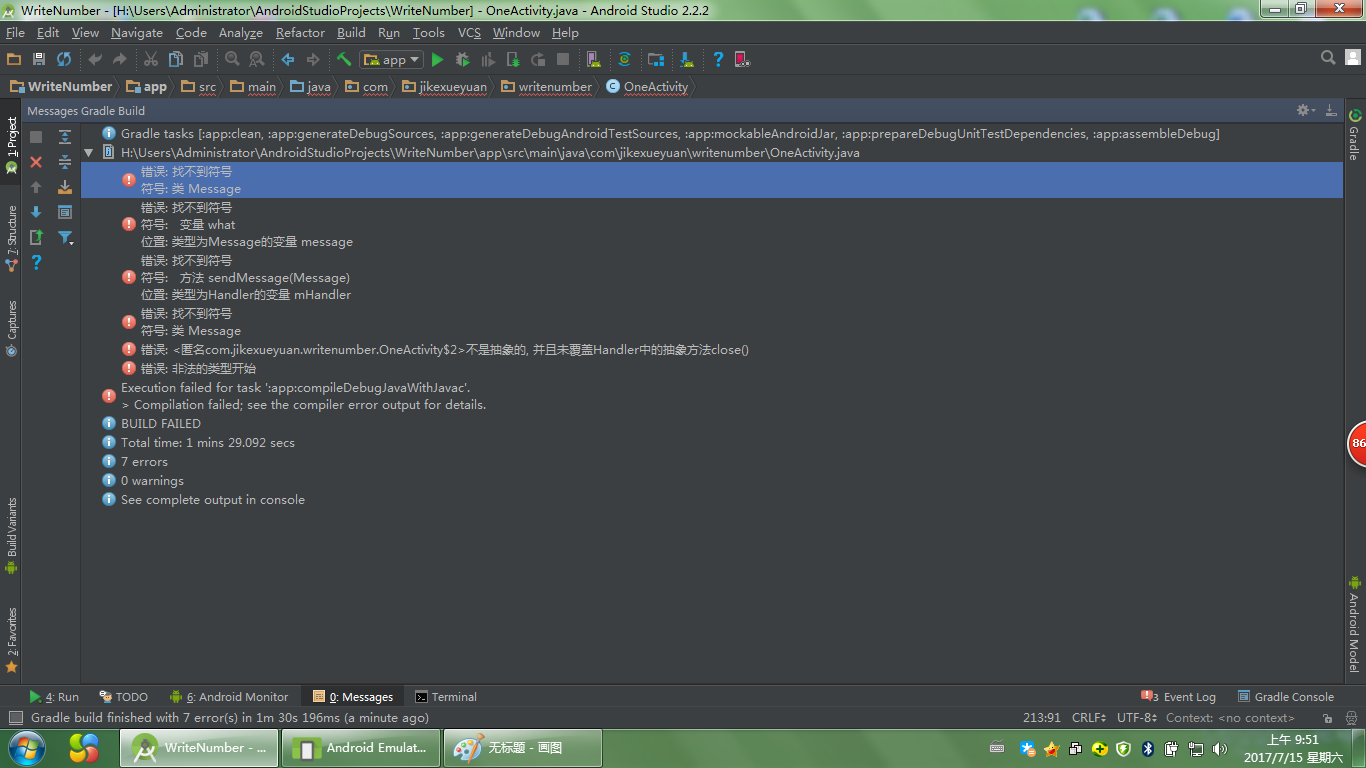Open the VCS menu
This screenshot has height=768, width=1366.
pos(469,33)
